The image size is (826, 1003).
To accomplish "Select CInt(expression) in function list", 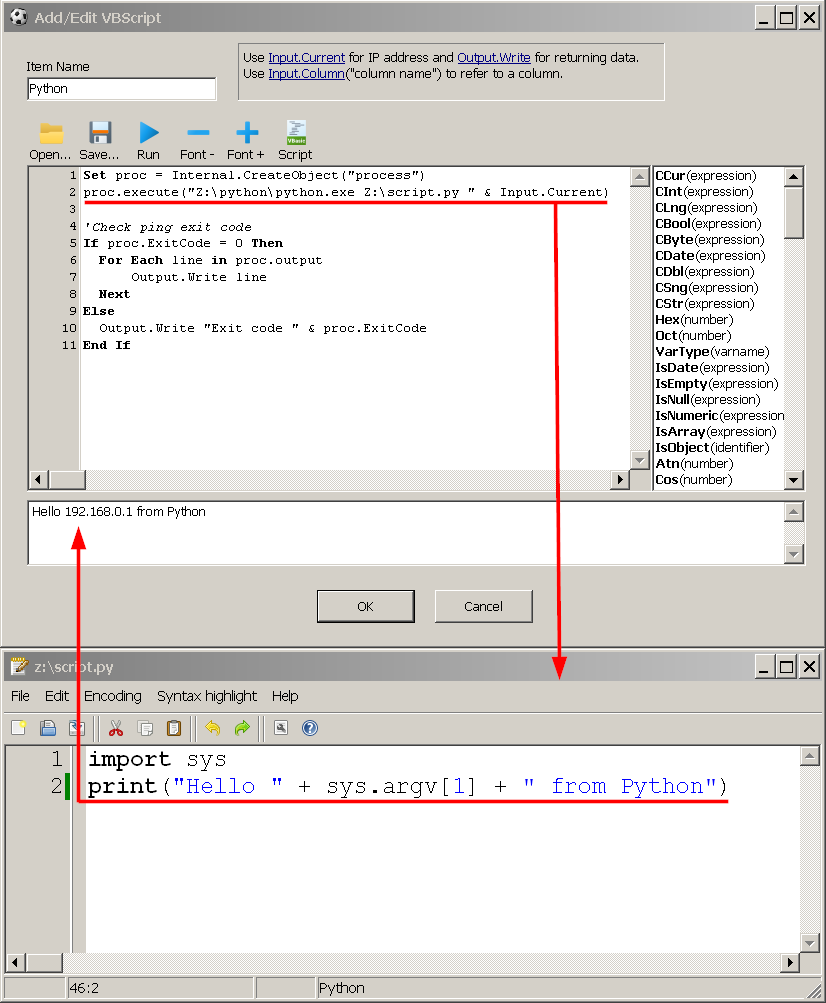I will click(704, 191).
